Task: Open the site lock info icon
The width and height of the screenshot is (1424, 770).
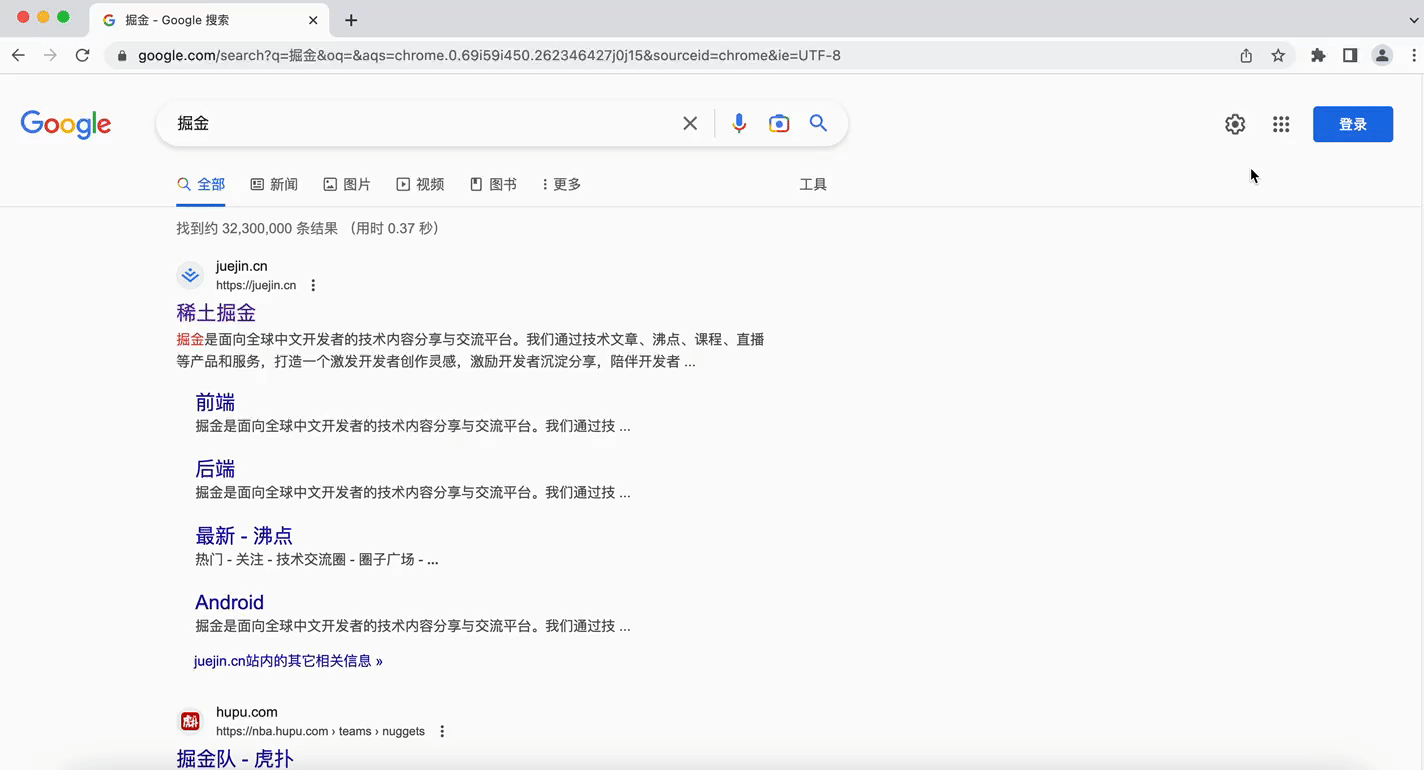Action: (x=122, y=56)
